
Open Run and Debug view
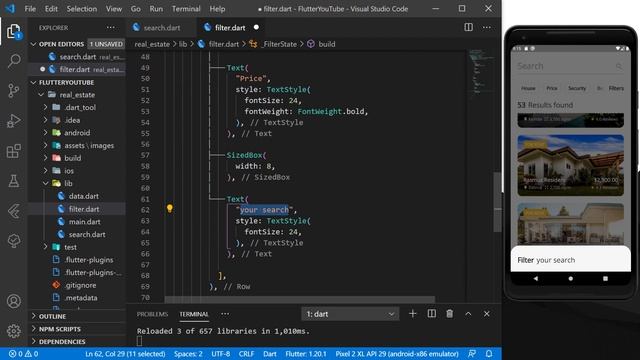(14, 121)
